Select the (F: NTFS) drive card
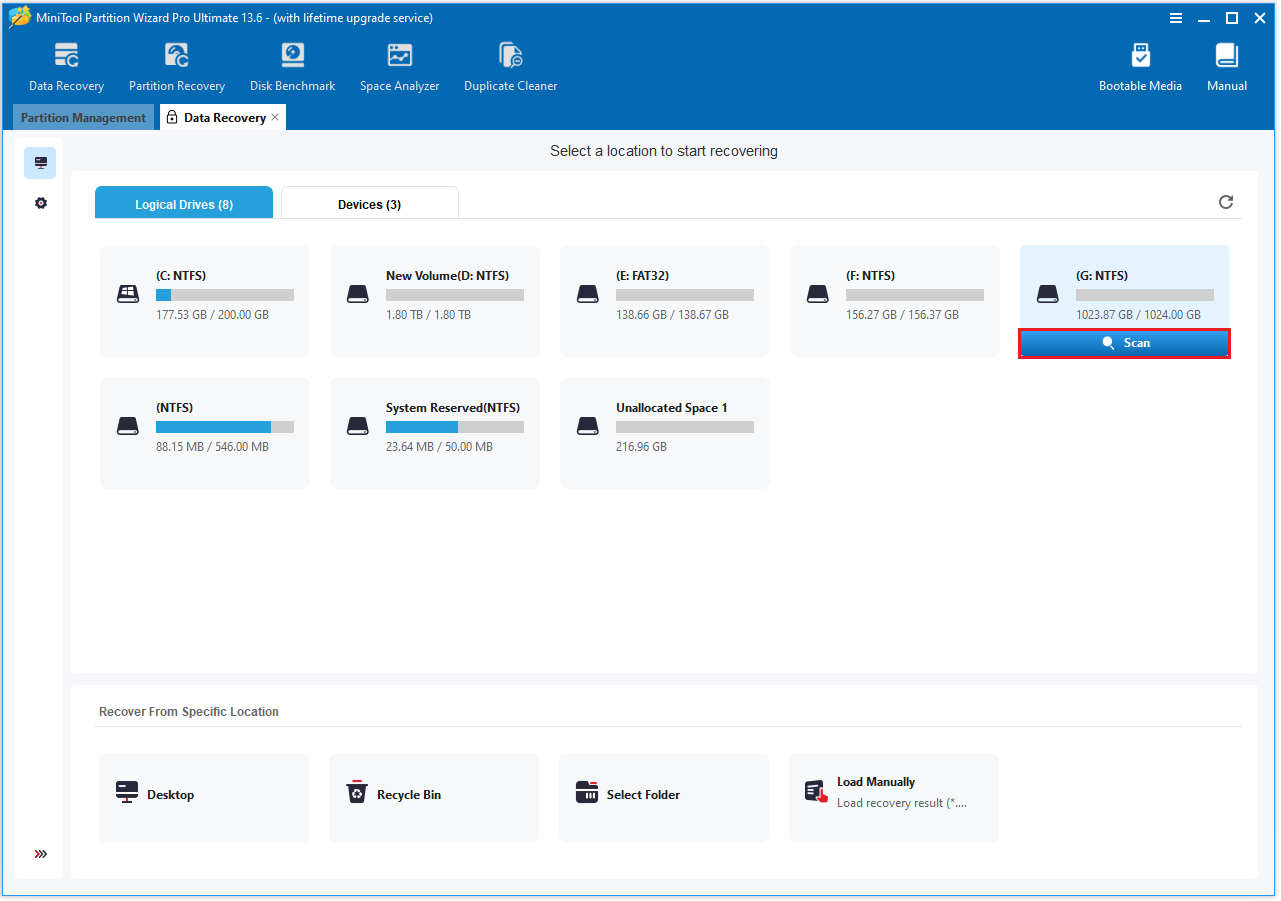This screenshot has height=901, width=1281. (x=895, y=301)
